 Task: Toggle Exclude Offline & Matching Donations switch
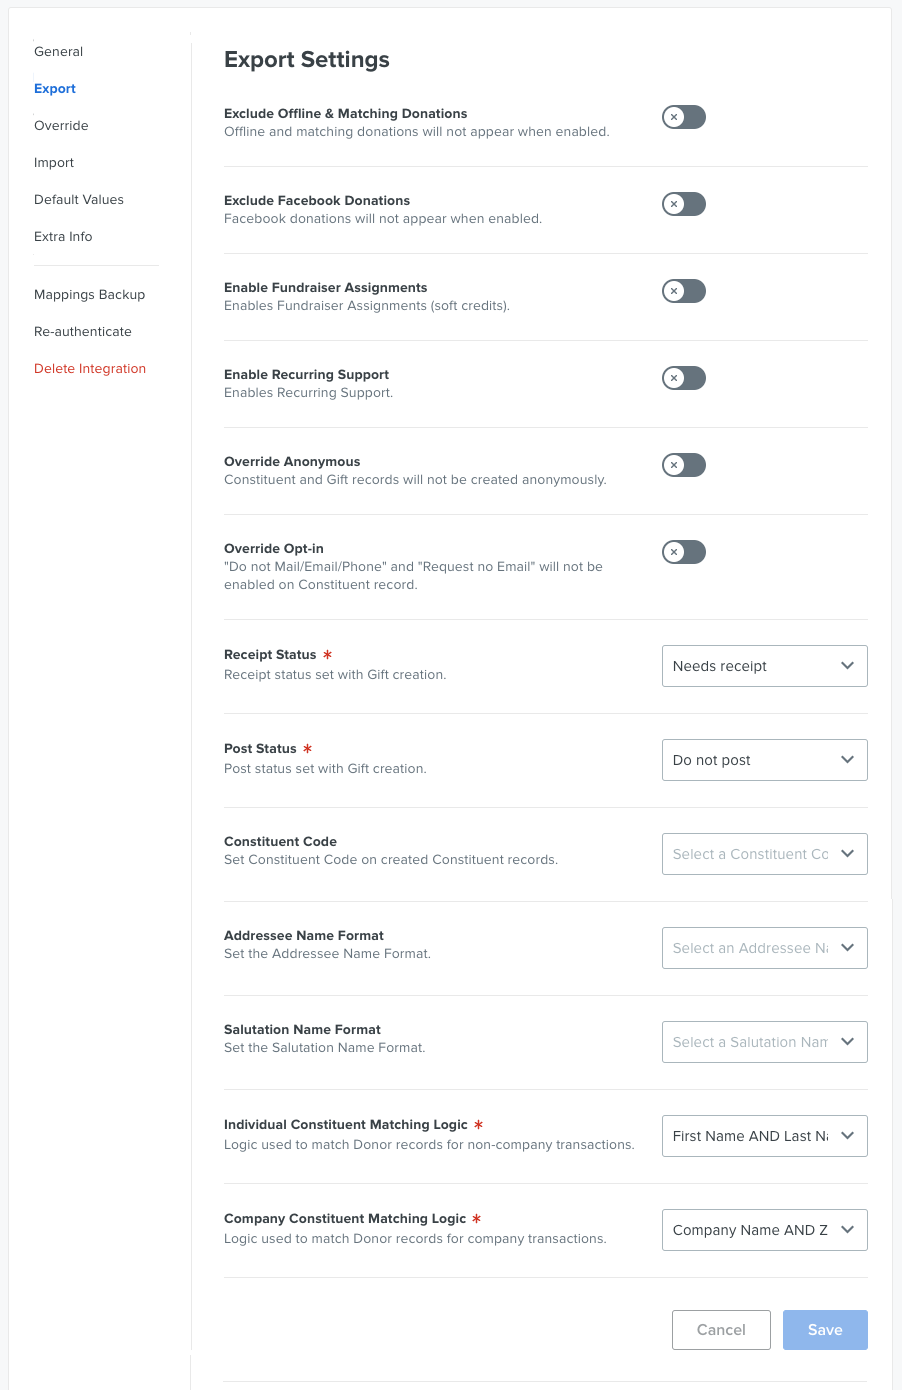tap(684, 117)
